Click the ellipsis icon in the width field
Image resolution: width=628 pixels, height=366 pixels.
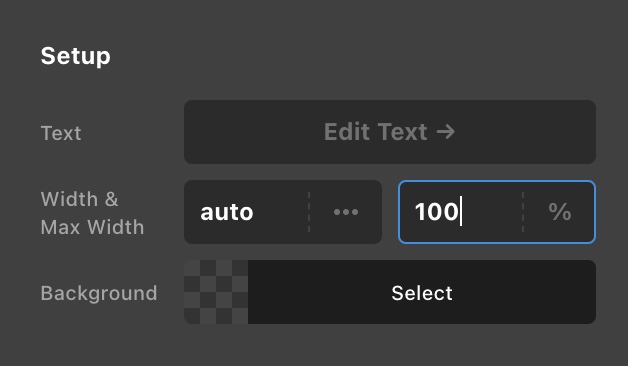[346, 212]
